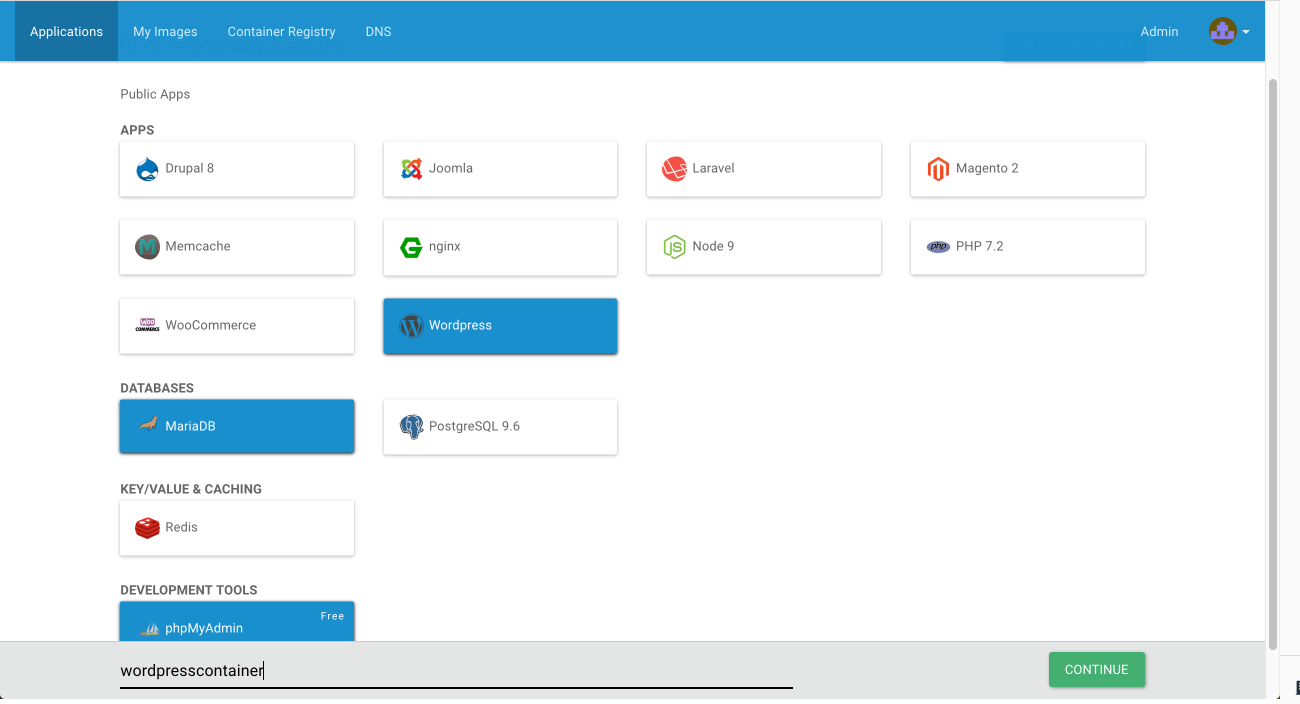Open the user account dropdown arrow
Screen dimensions: 1300x704
[x=1246, y=32]
